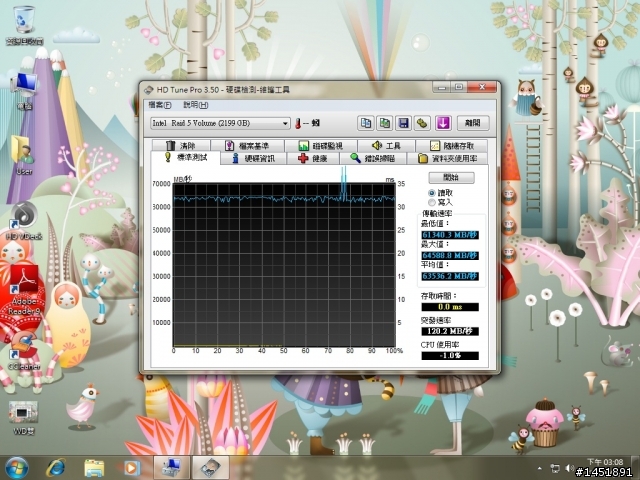This screenshot has height=480, width=640.
Task: Open the 說明(H) menu
Action: (x=196, y=105)
